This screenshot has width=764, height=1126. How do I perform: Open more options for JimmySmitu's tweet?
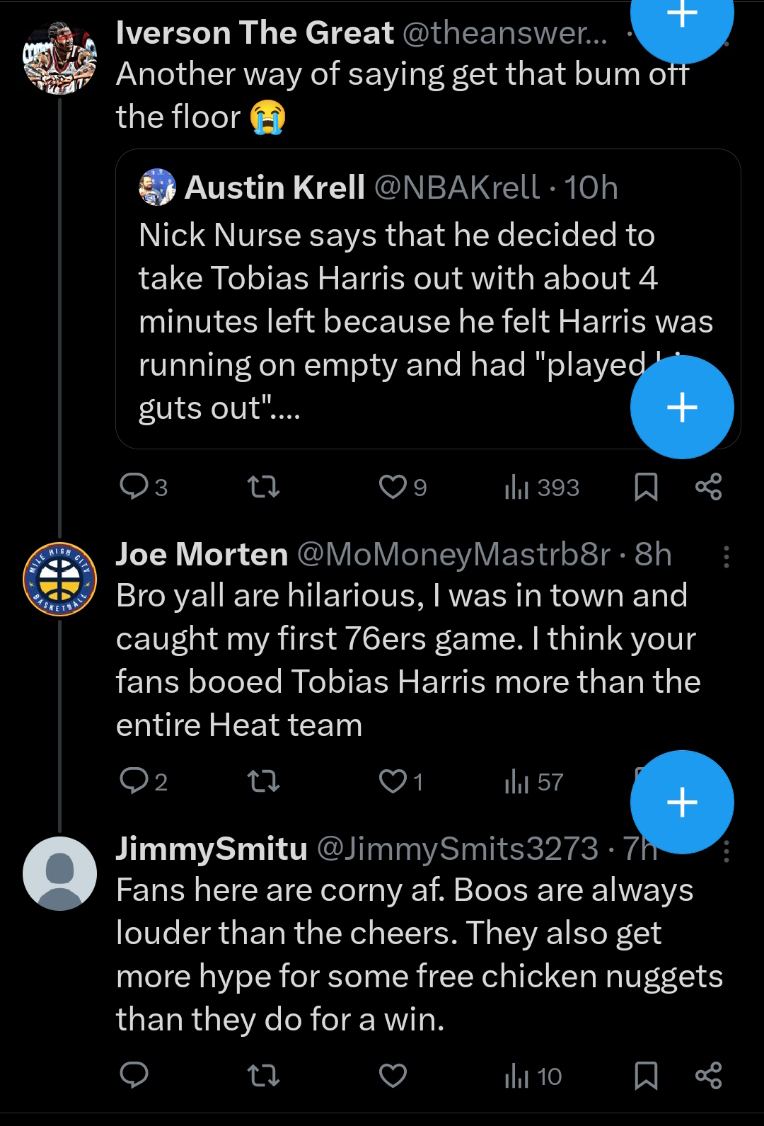(726, 851)
